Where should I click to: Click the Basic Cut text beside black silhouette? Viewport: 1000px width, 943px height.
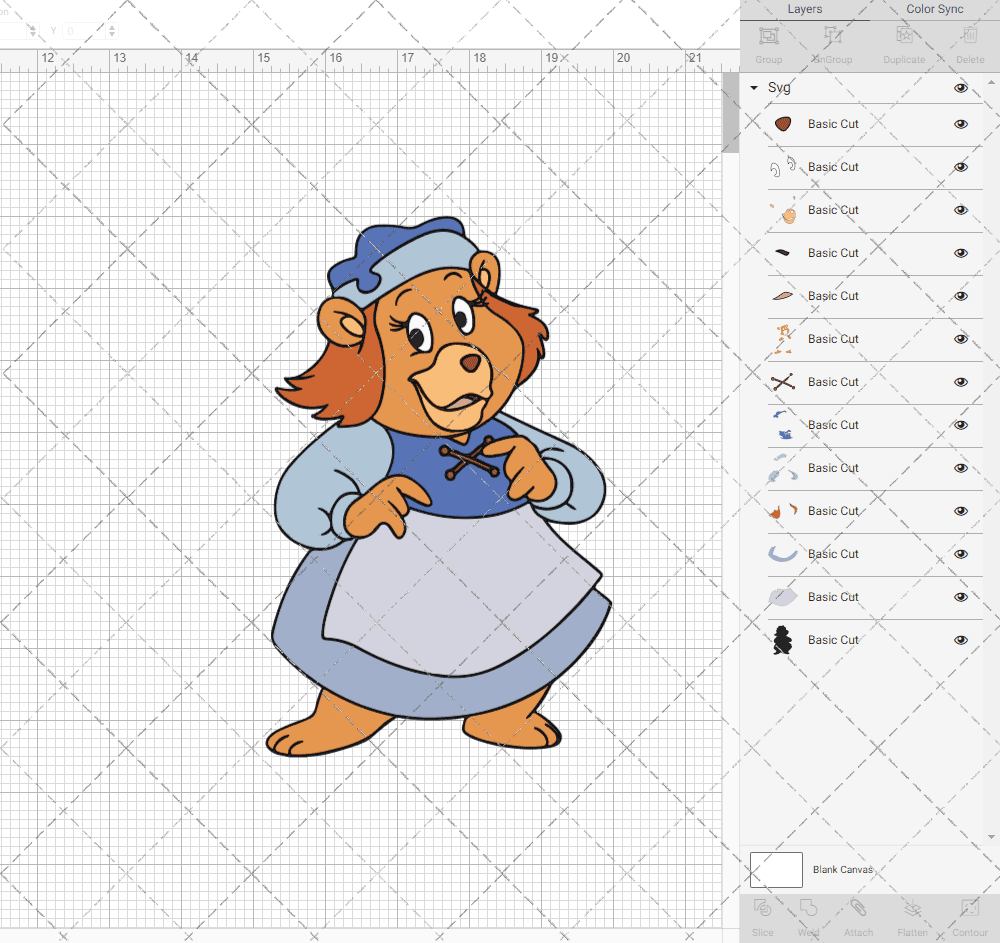coord(833,640)
